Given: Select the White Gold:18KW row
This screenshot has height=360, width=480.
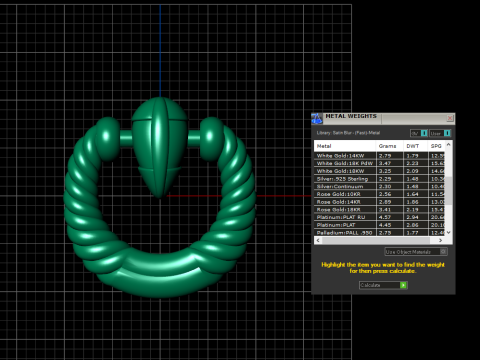Looking at the screenshot, I should 379,171.
